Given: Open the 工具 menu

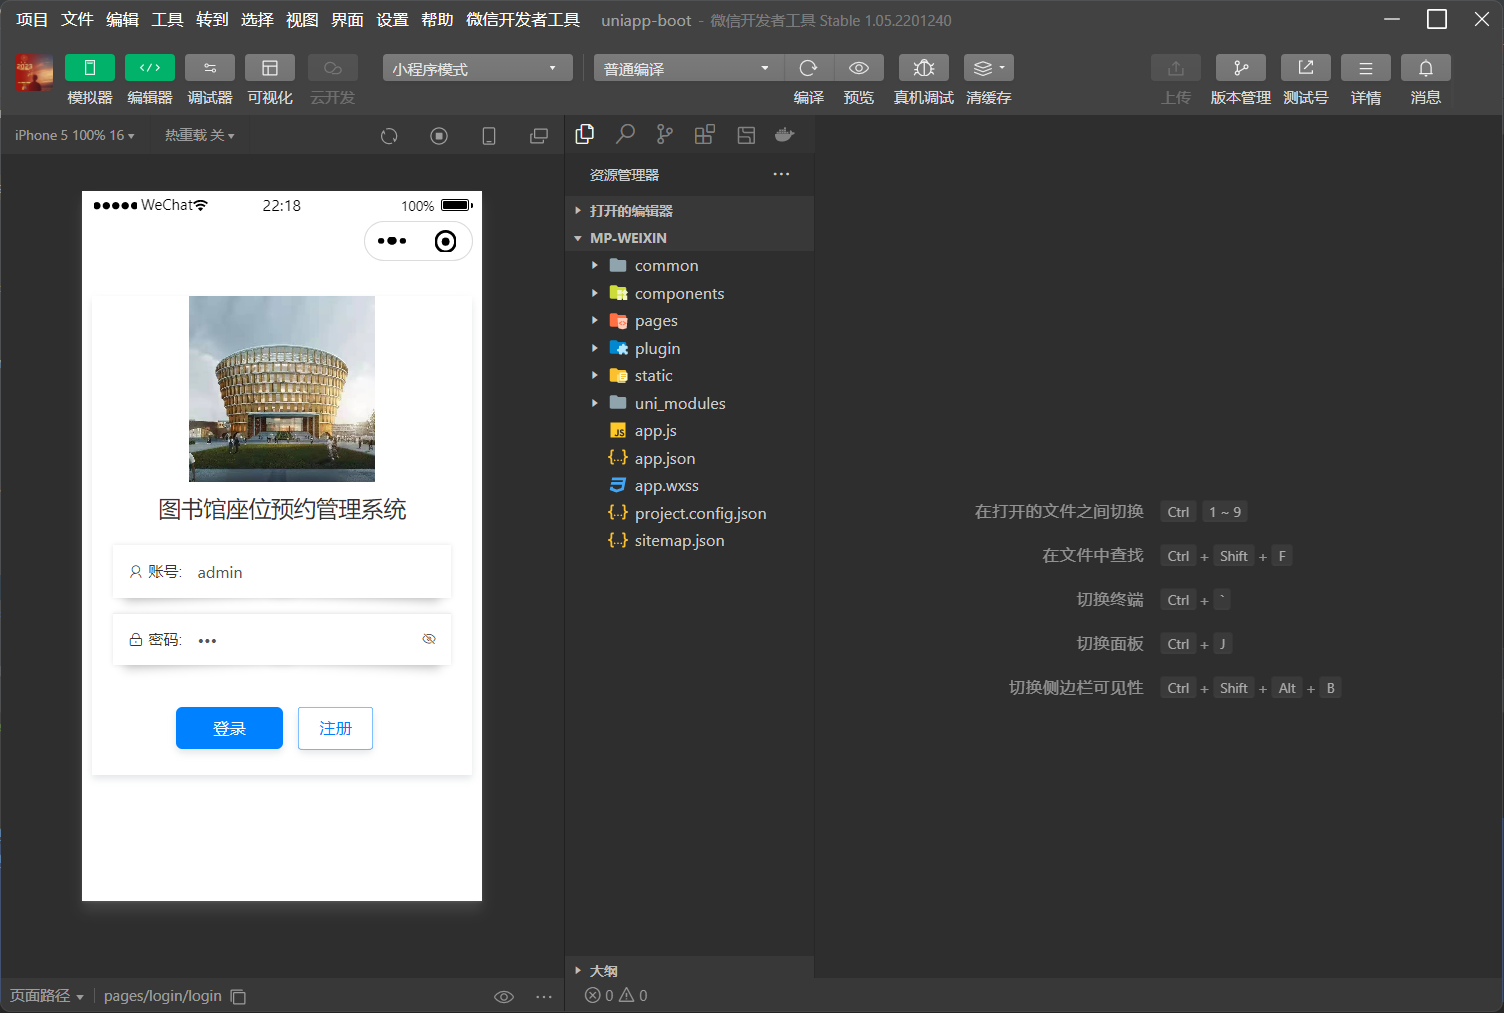Looking at the screenshot, I should point(167,20).
